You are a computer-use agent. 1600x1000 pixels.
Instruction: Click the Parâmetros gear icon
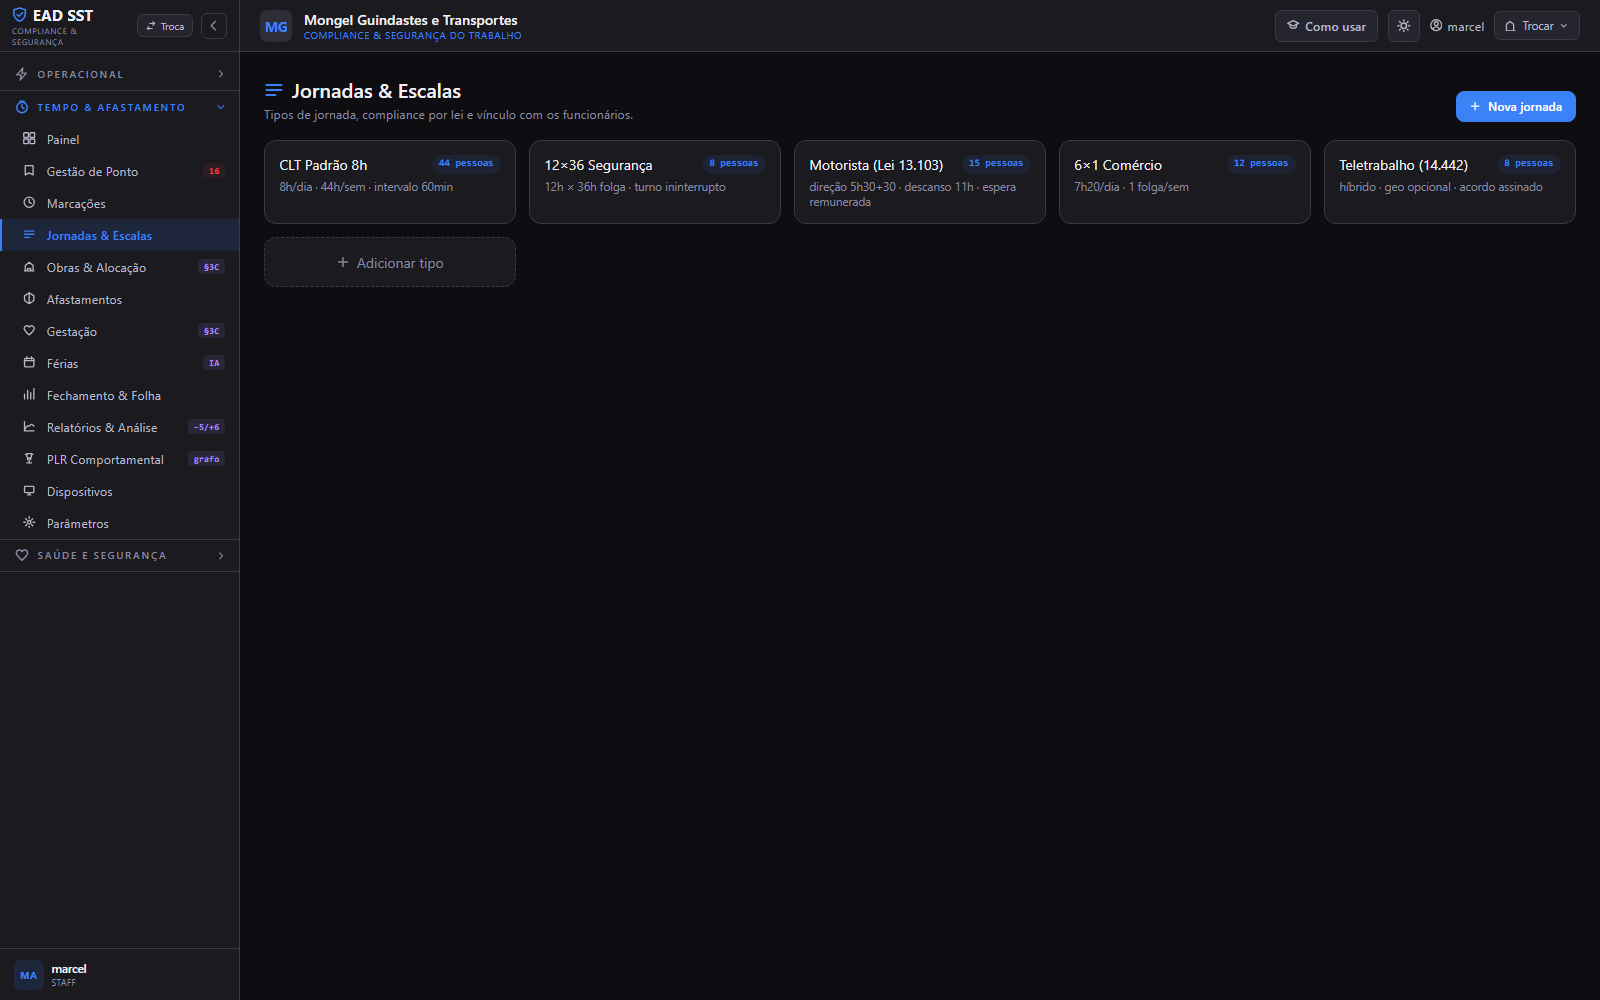(x=29, y=523)
